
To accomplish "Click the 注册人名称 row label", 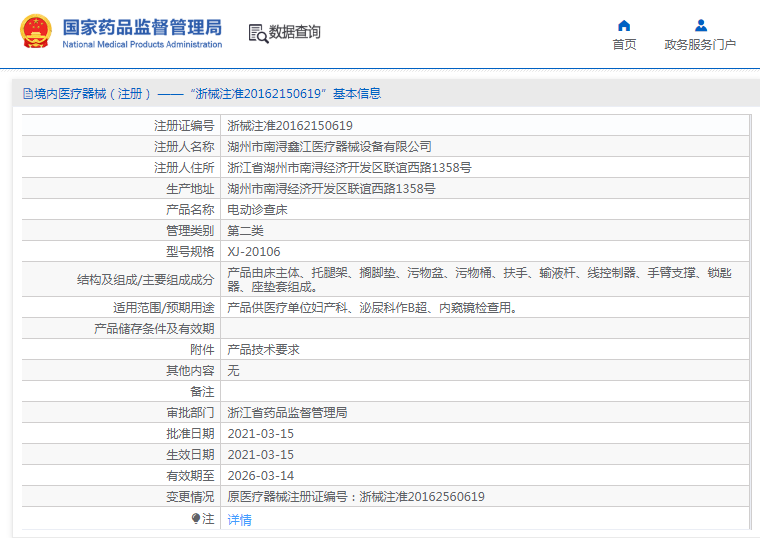I will click(x=184, y=146).
